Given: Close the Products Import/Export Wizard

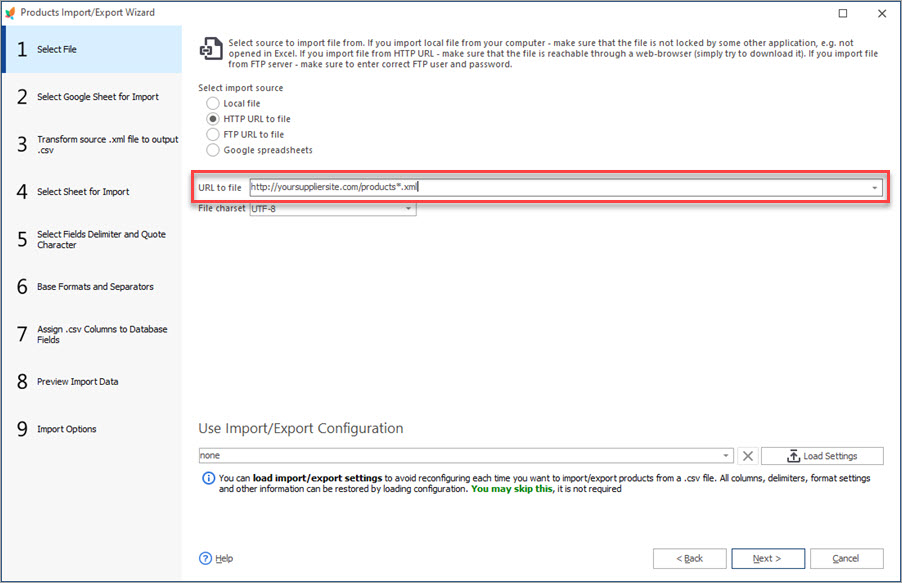Looking at the screenshot, I should coord(882,13).
